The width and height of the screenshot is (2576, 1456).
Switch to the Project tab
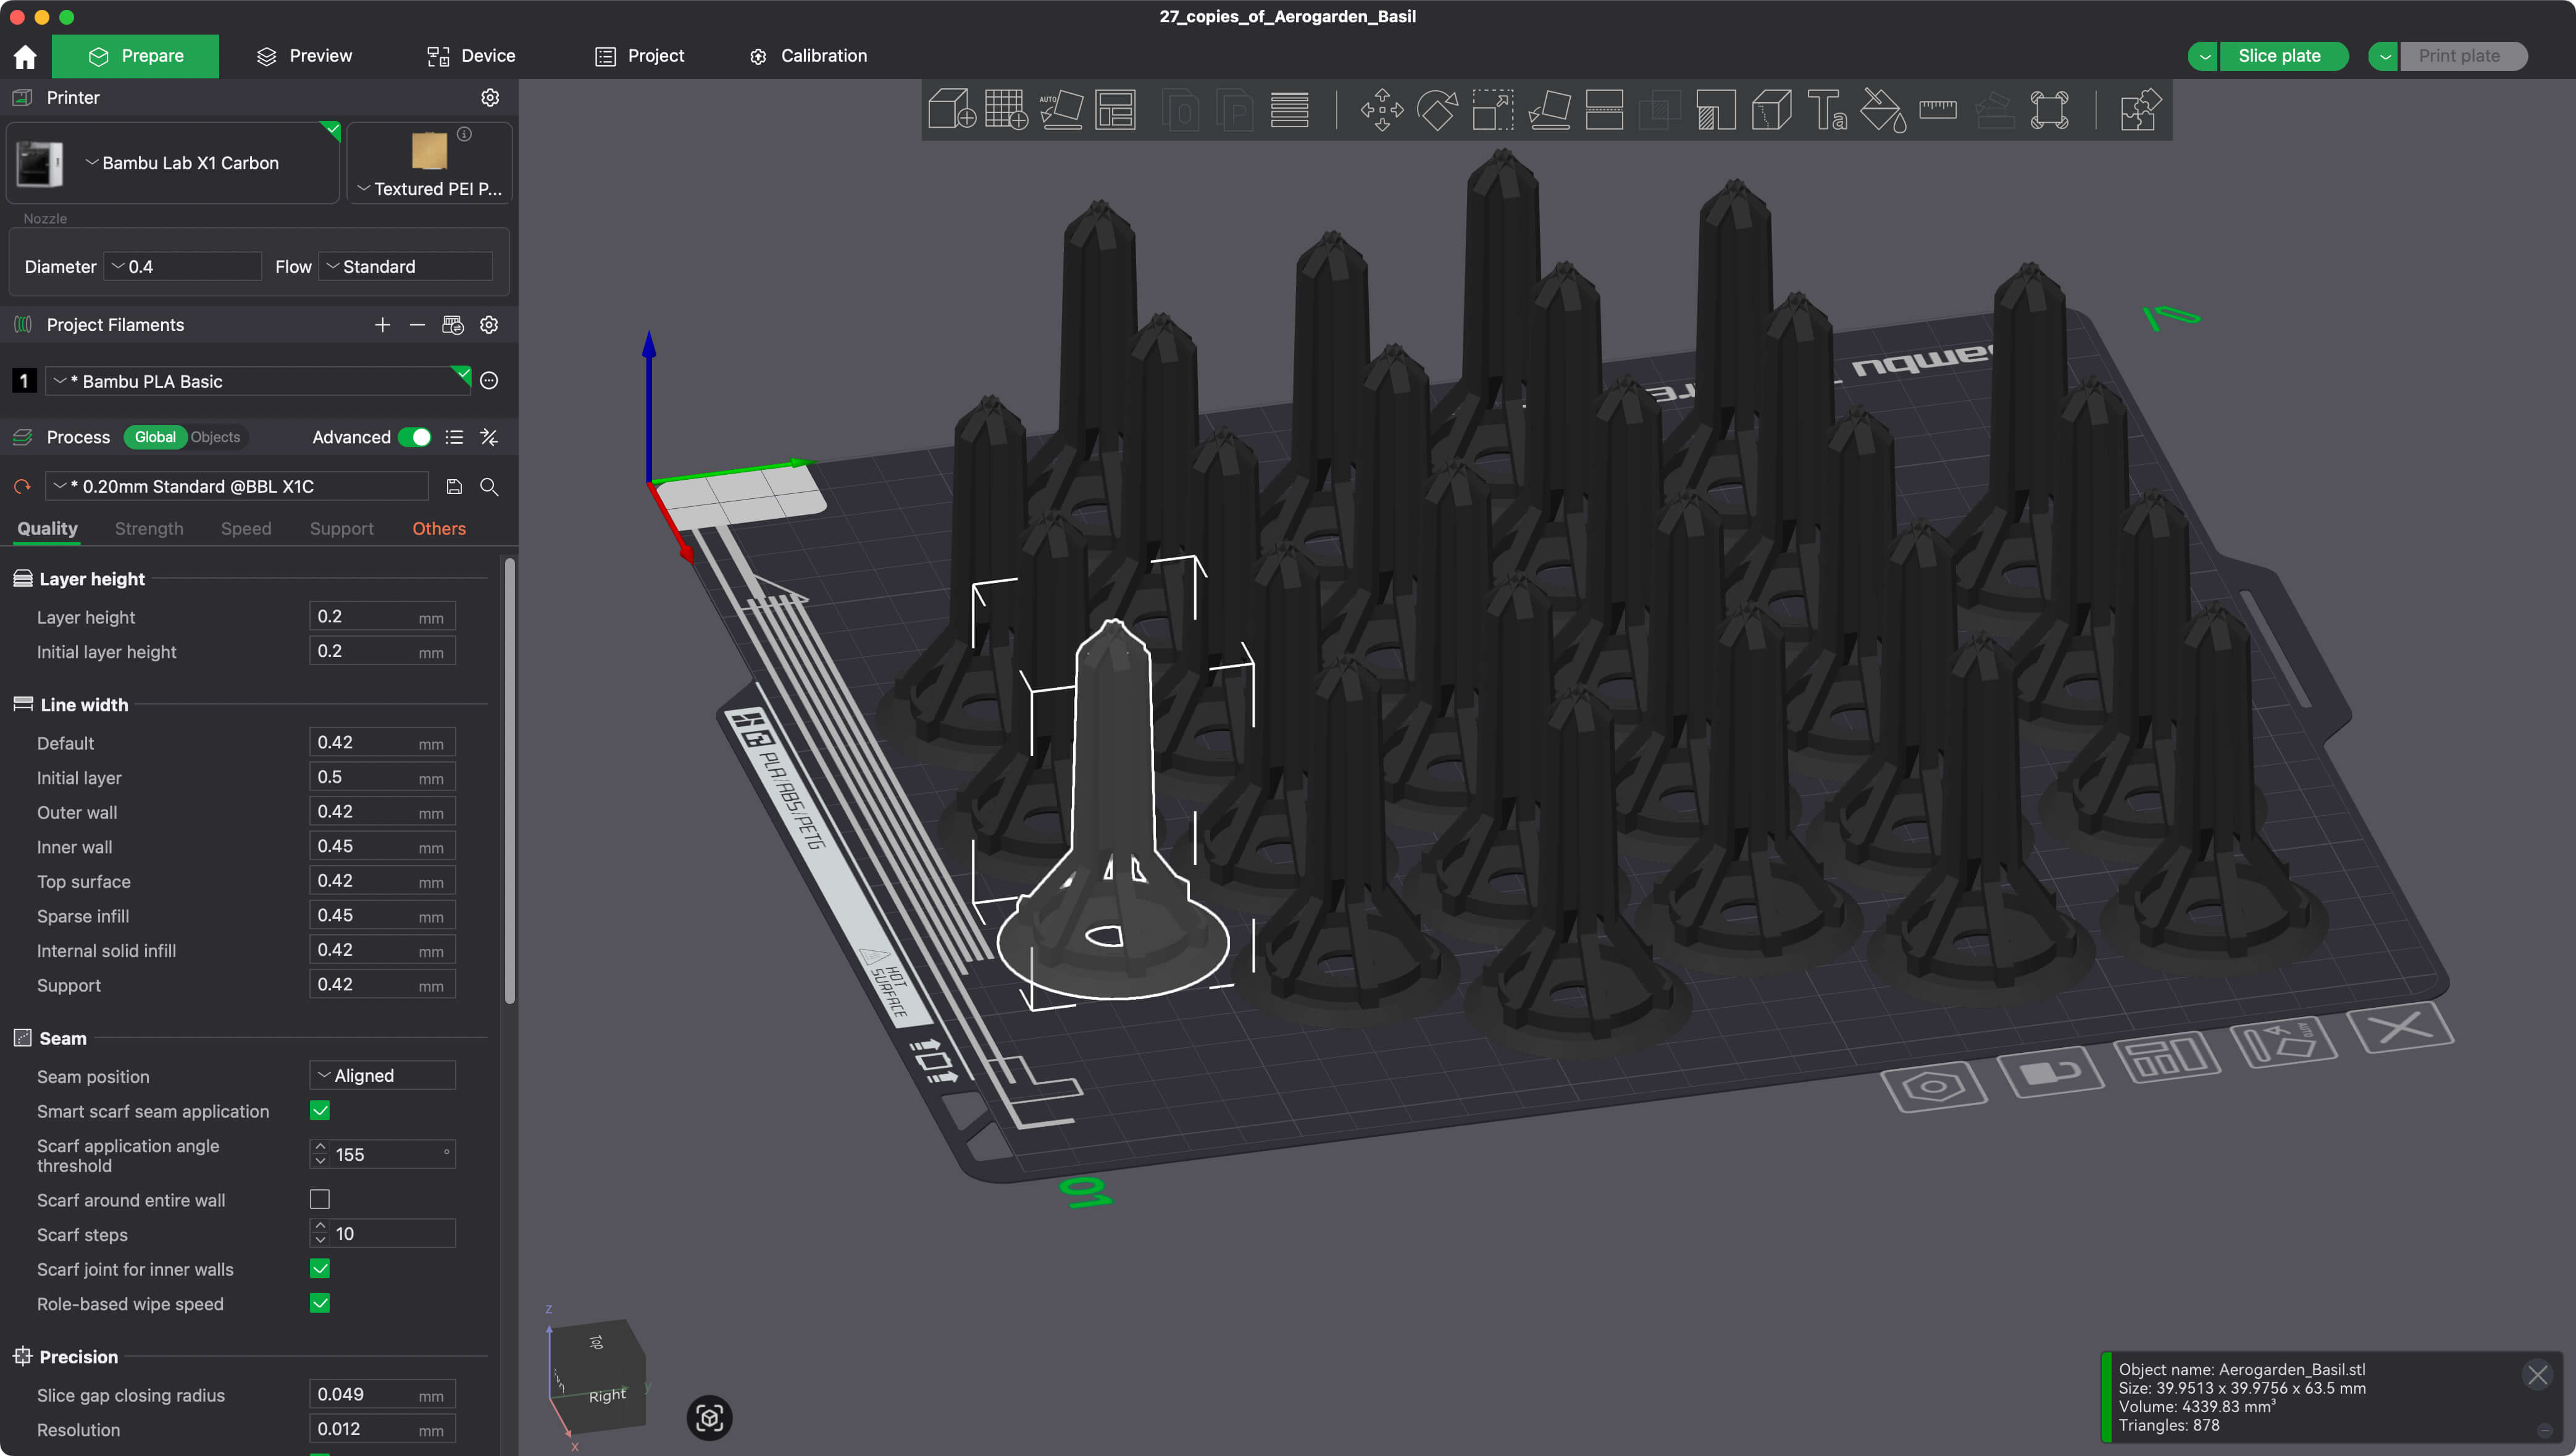[x=639, y=56]
